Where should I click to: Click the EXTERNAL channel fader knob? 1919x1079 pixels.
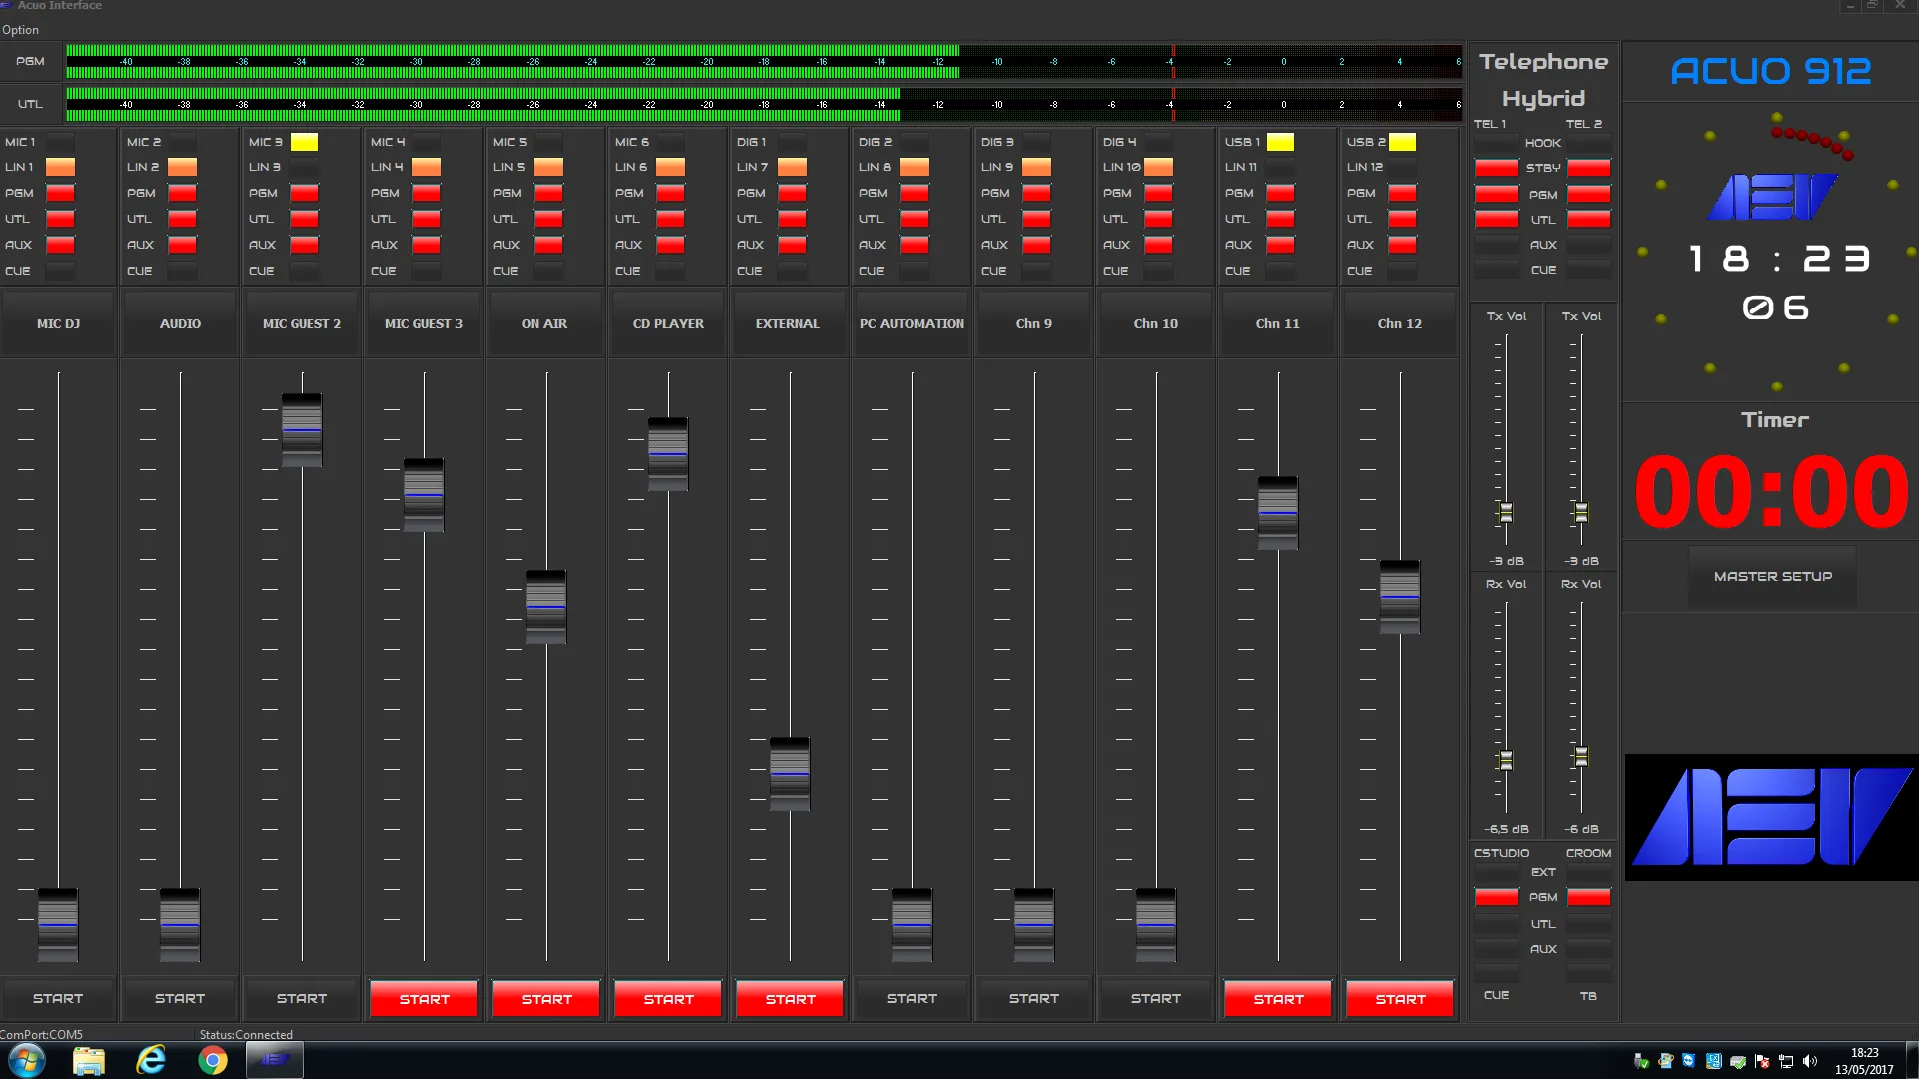pos(790,773)
